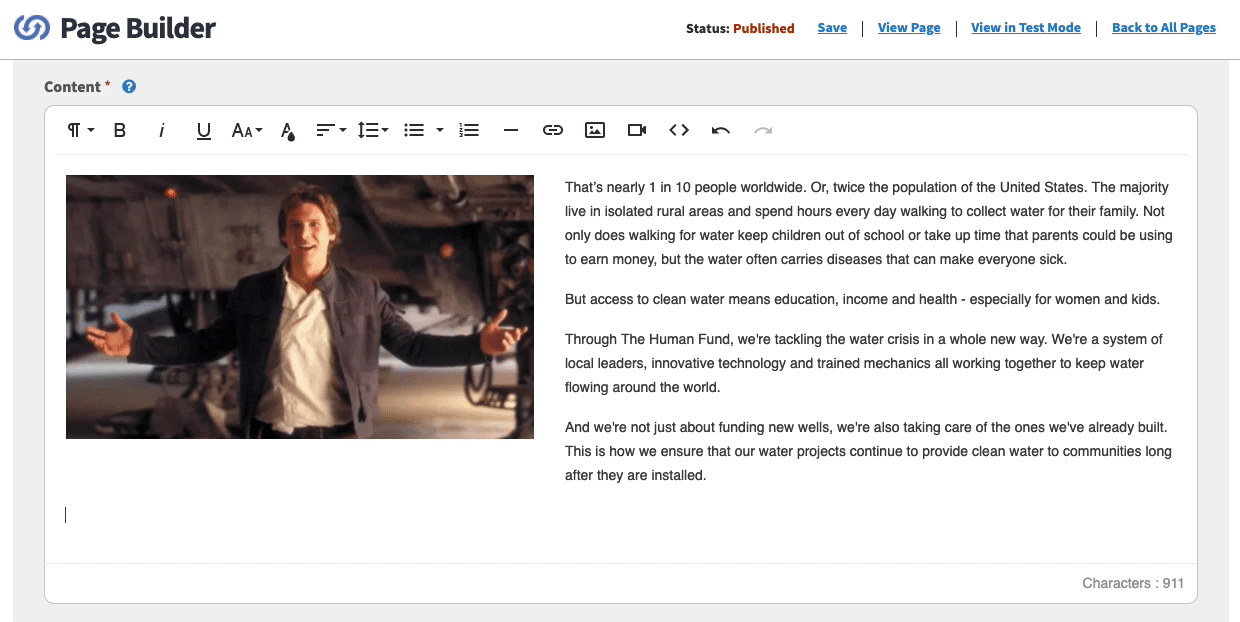Open the paragraph format dropdown

tap(80, 130)
